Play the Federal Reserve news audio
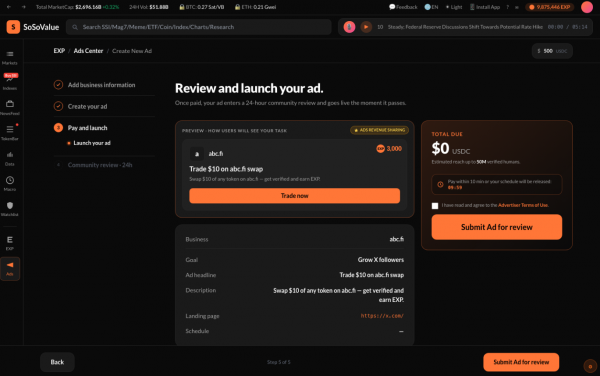 click(366, 27)
